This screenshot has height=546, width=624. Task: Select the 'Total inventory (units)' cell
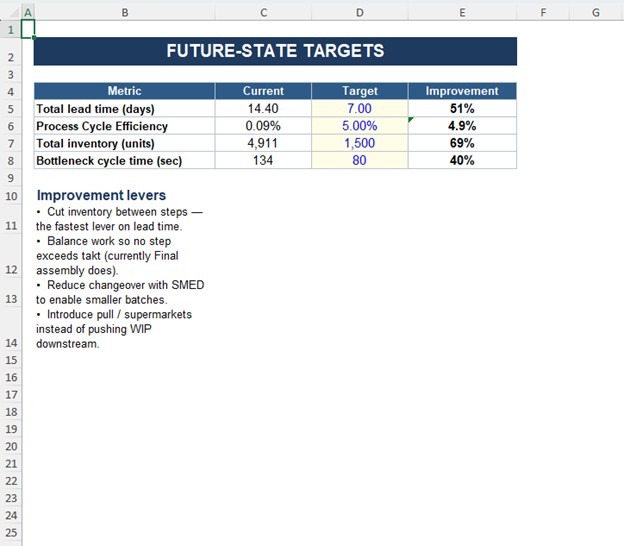tap(125, 143)
